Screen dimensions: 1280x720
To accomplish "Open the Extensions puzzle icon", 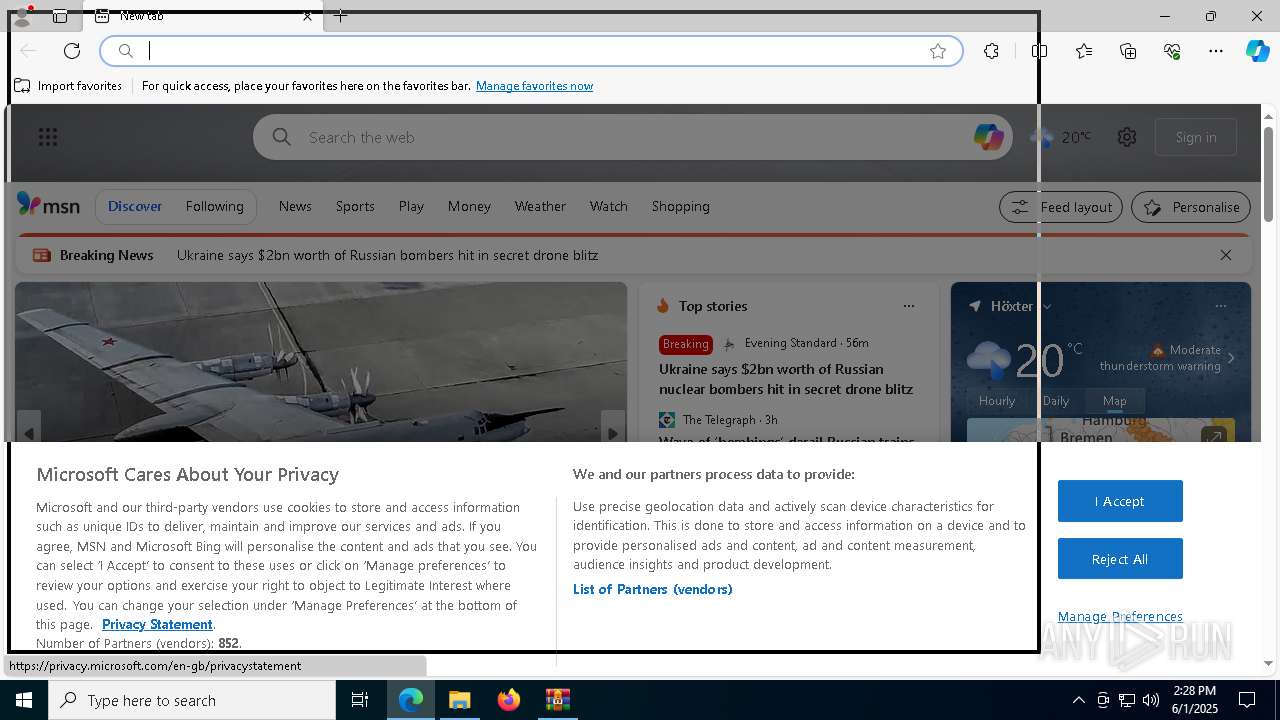I will [991, 51].
